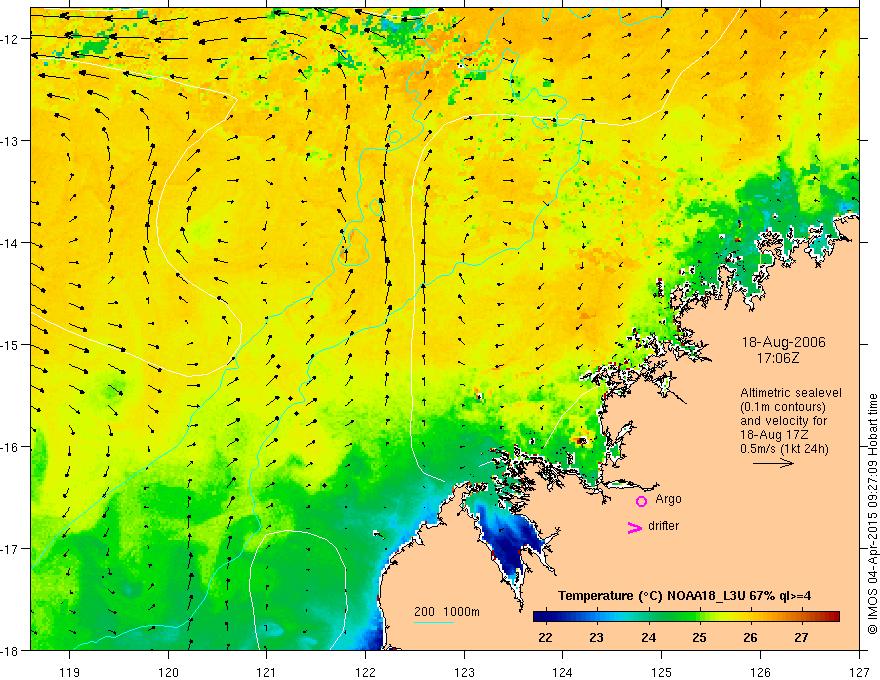
Task: Click the '0.5m/s (1kt 24h)' text
Action: tap(784, 449)
